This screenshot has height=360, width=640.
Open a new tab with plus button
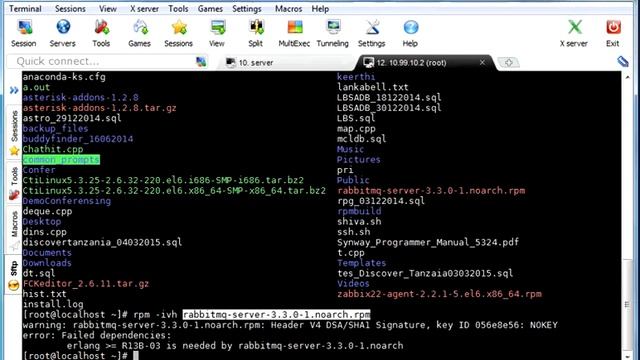pos(509,62)
